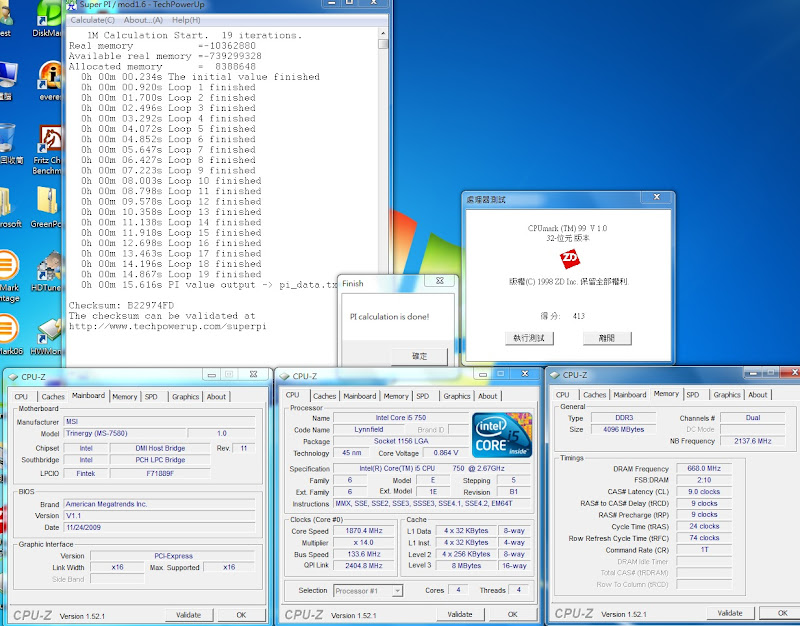Open Memory tab in the processor CPU-Z window

[396, 396]
